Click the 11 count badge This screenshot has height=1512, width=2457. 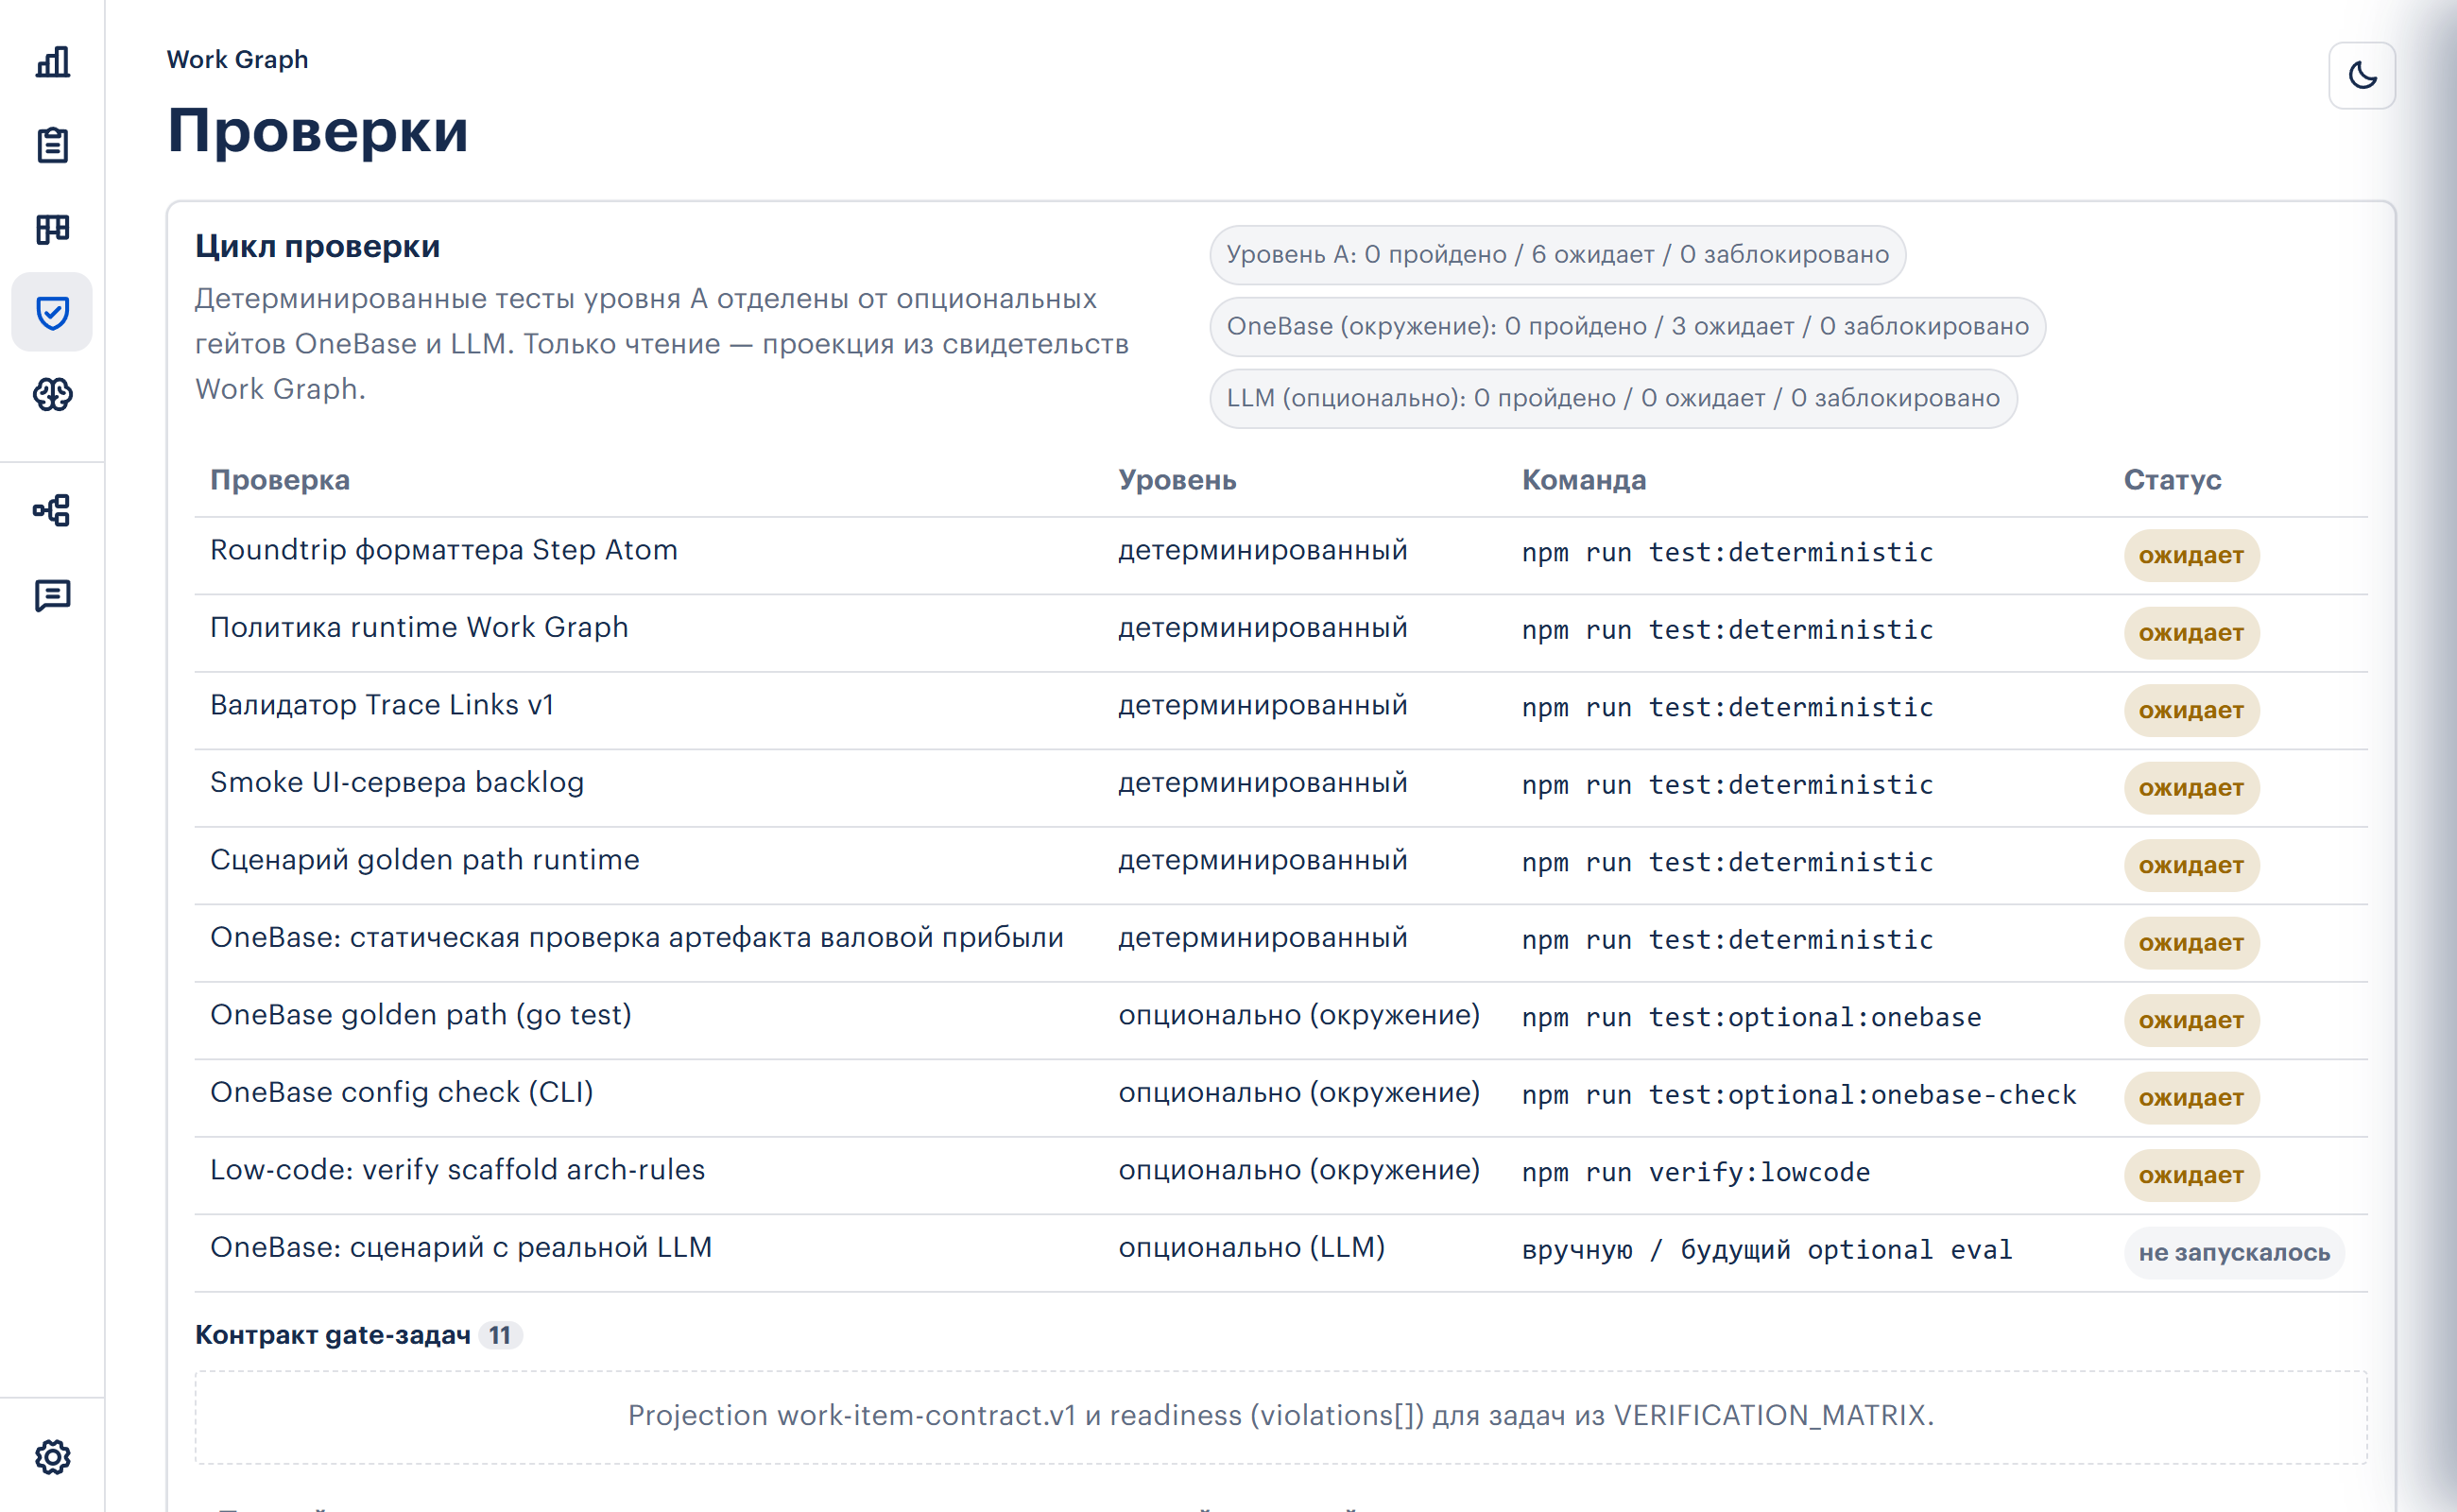pos(500,1336)
